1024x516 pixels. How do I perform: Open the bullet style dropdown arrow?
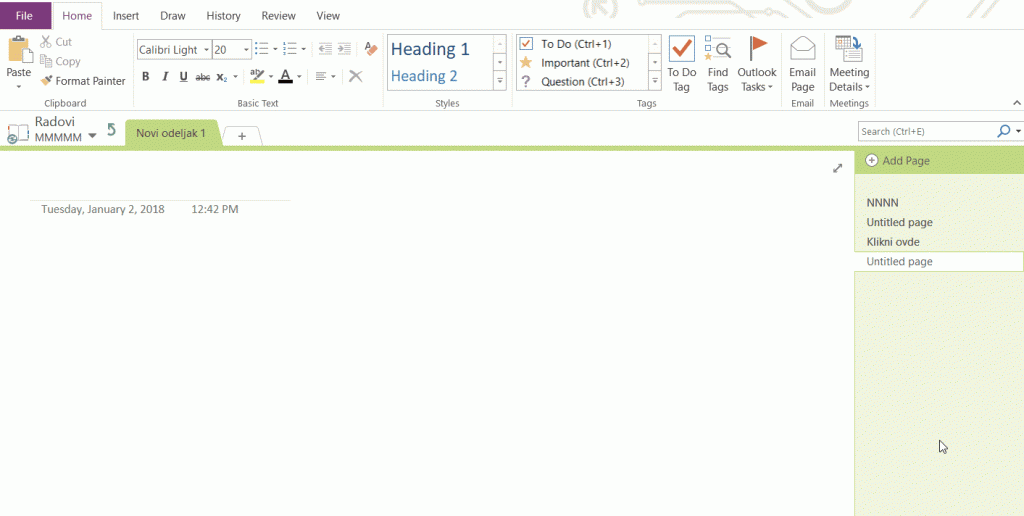coord(275,49)
